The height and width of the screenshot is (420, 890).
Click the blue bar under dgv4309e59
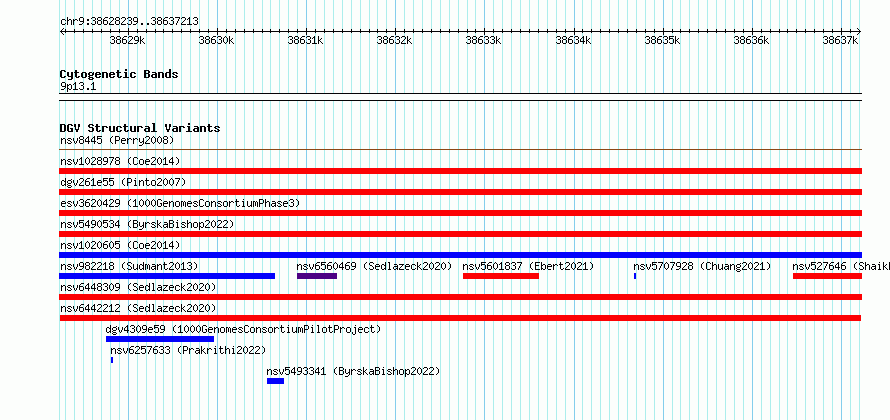click(160, 339)
